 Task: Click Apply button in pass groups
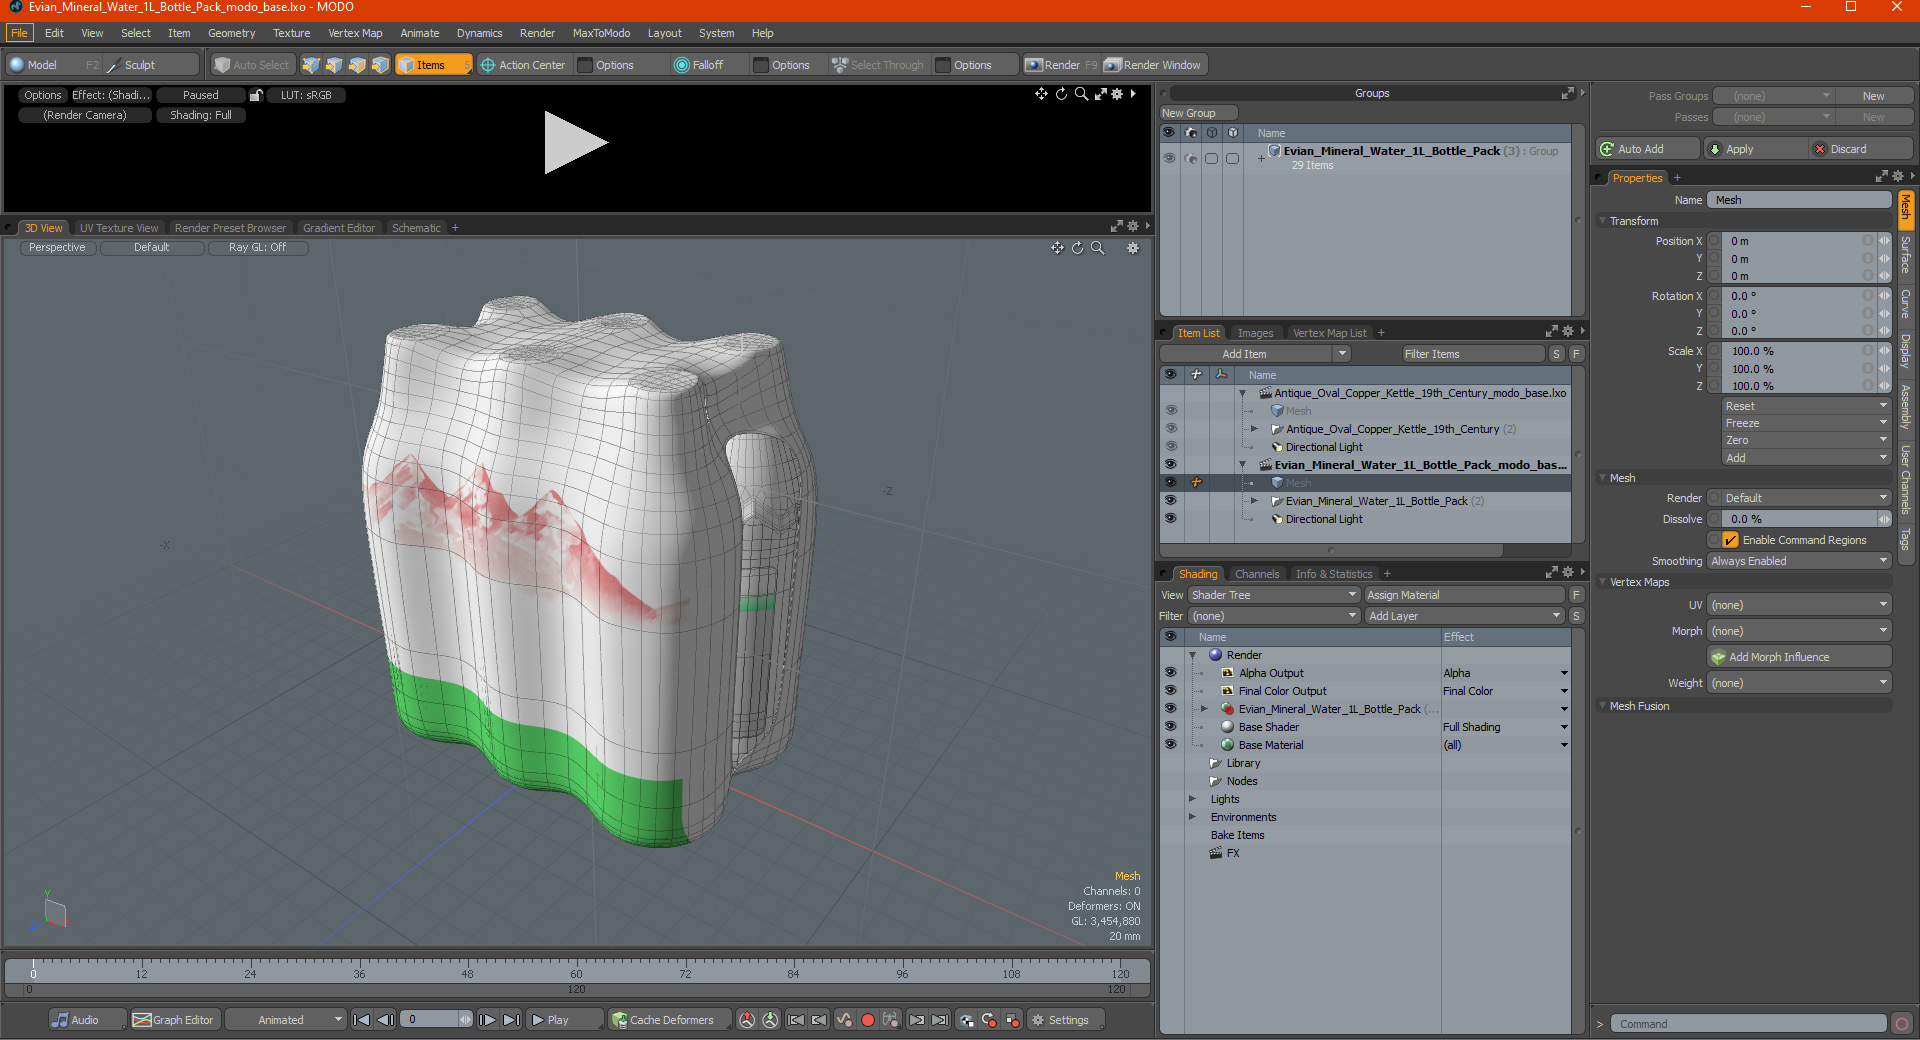(1756, 149)
